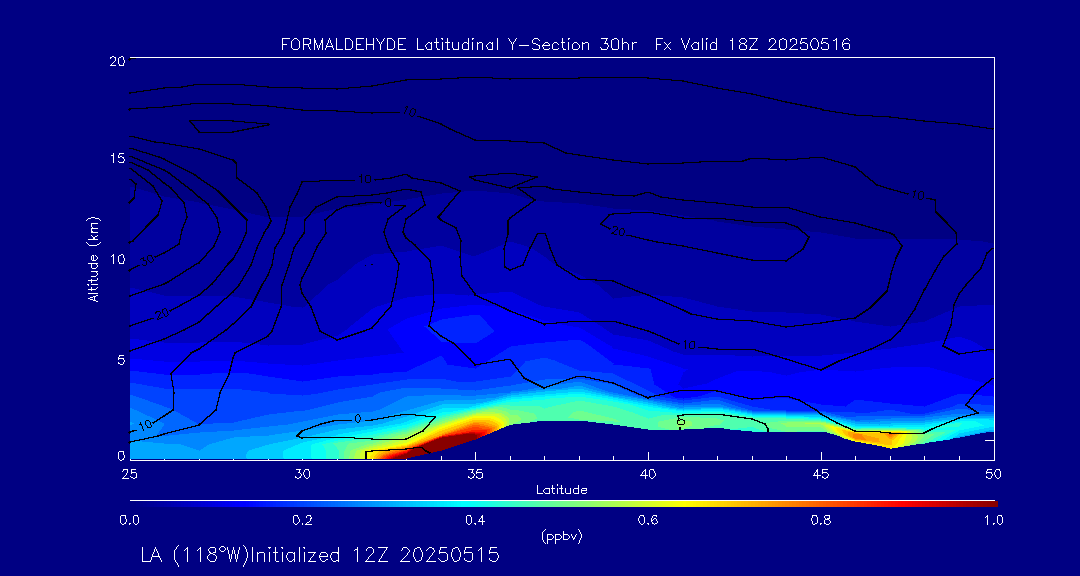Click the latitude axis tick label '35'
Screen dimensions: 1080x576
pos(475,474)
